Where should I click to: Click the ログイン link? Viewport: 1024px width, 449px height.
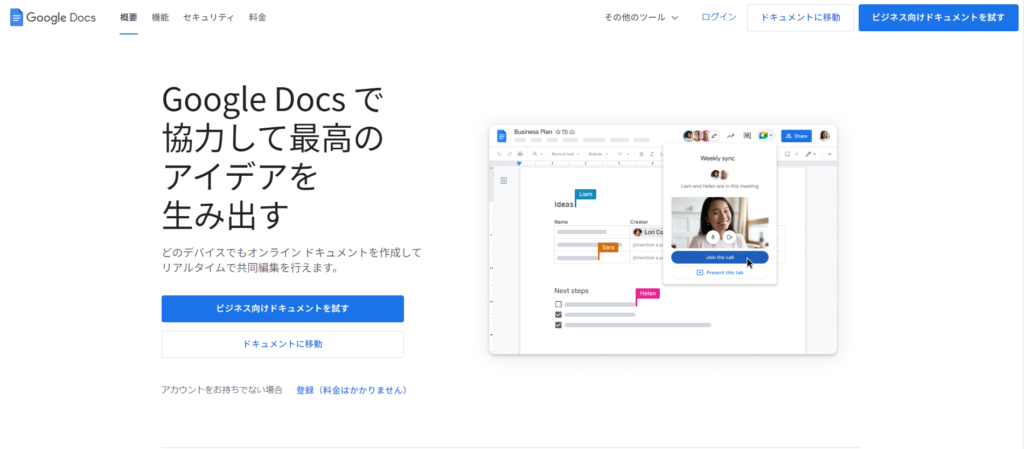point(719,17)
